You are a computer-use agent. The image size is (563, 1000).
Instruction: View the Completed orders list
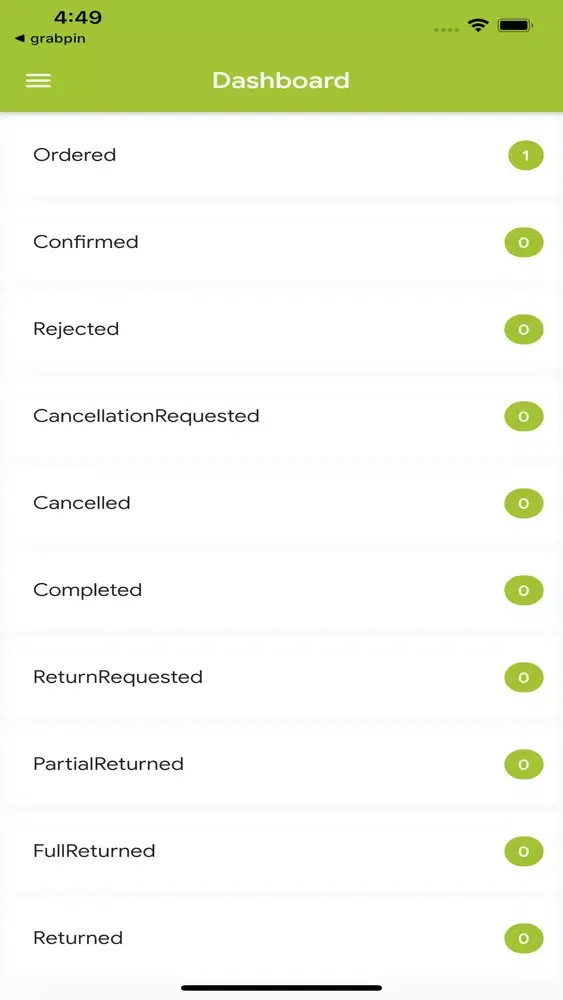point(281,591)
